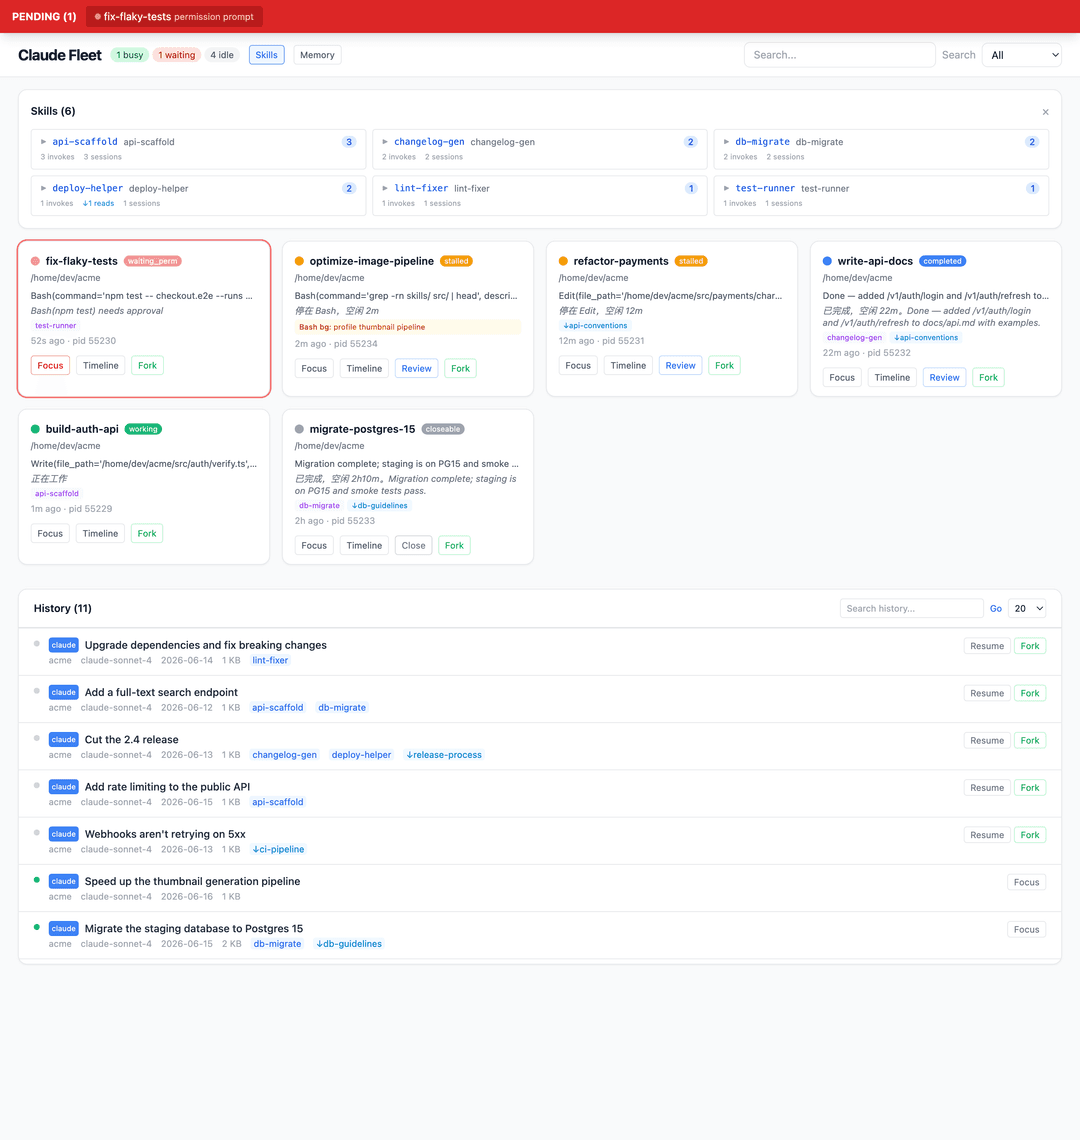Image resolution: width=1080 pixels, height=1140 pixels.
Task: Fork the Add rate limiting history session
Action: click(1030, 787)
